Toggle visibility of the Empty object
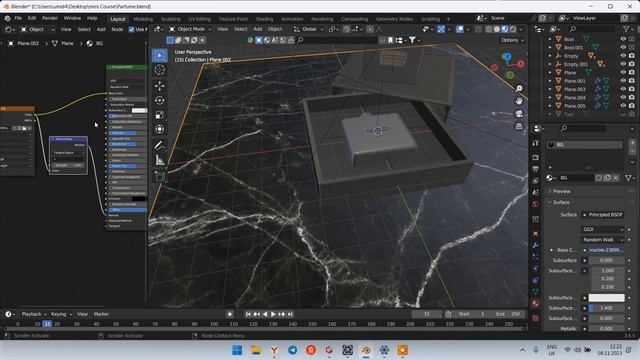640x360 pixels. [x=623, y=56]
